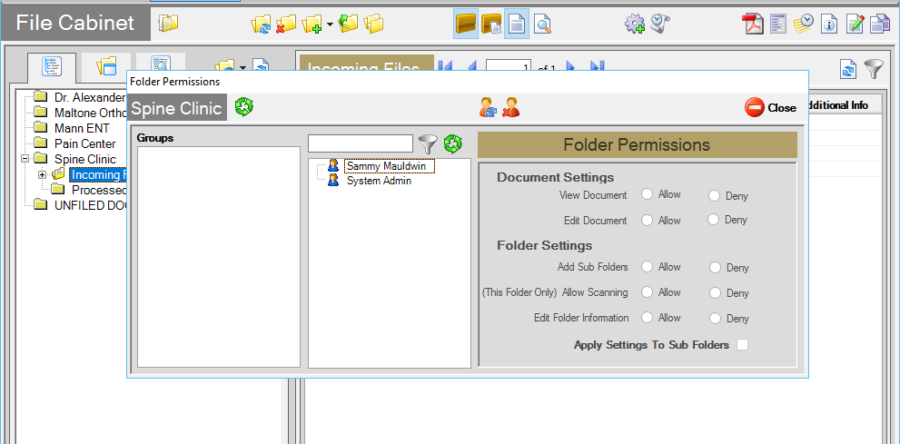The image size is (900, 444).
Task: Click refresh icon beside Spine Clinic title
Action: tap(243, 106)
